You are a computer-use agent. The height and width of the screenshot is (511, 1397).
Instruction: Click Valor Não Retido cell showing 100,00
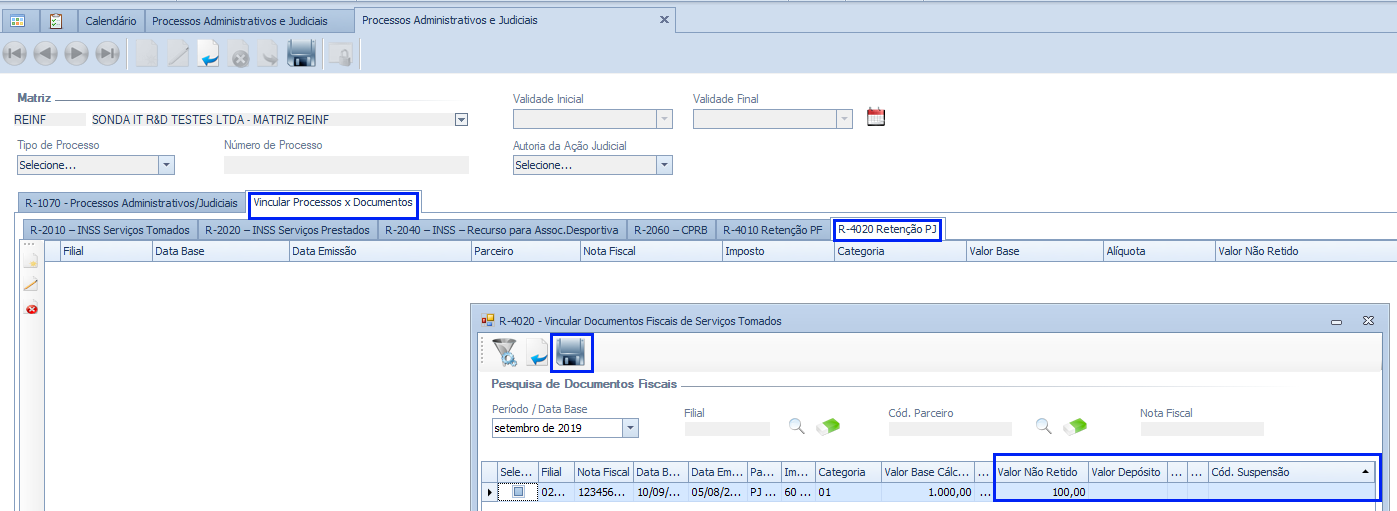point(1041,492)
